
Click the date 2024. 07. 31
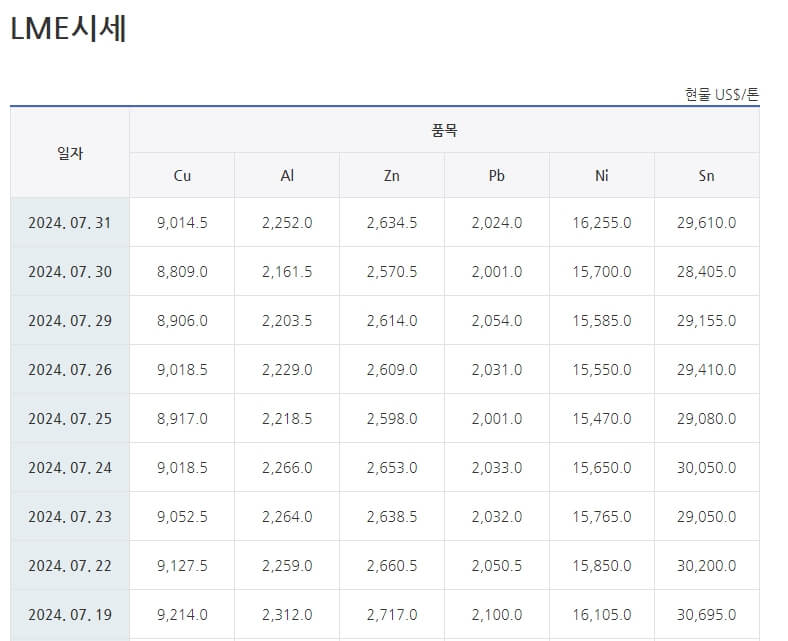(70, 222)
